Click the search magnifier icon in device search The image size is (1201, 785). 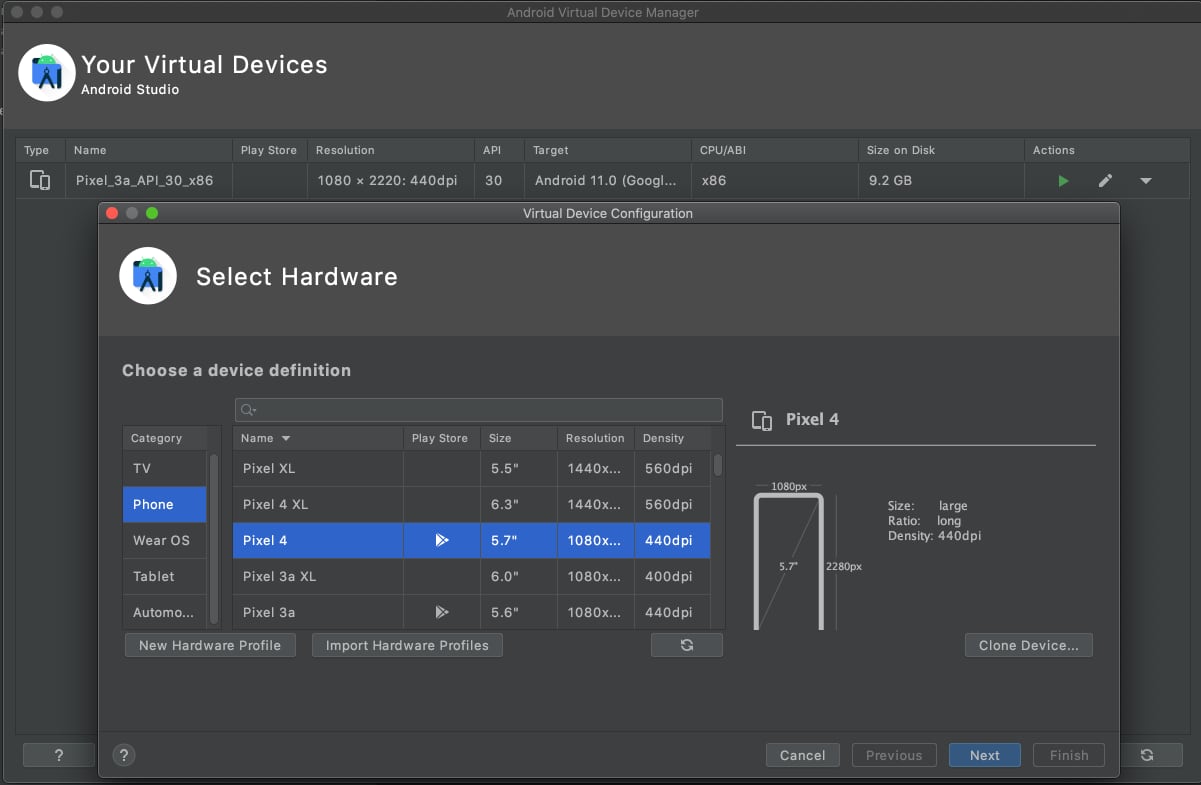point(249,410)
